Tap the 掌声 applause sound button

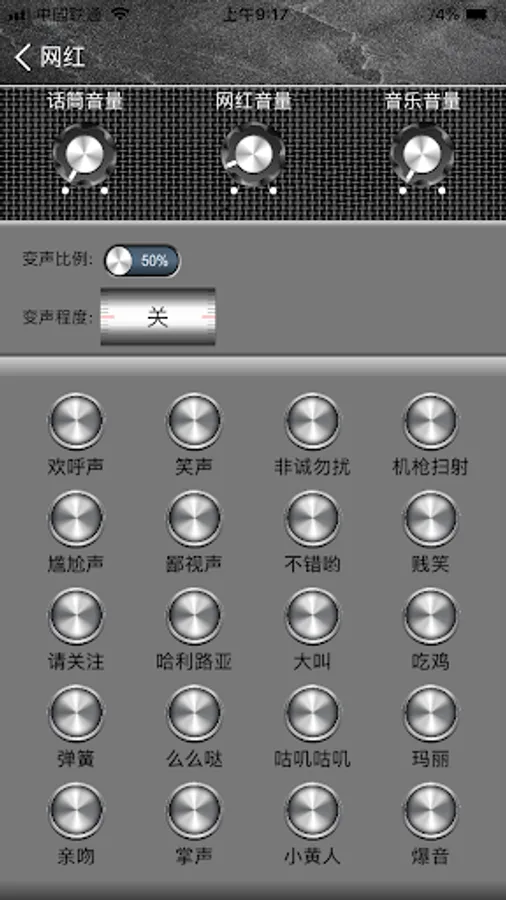click(194, 810)
